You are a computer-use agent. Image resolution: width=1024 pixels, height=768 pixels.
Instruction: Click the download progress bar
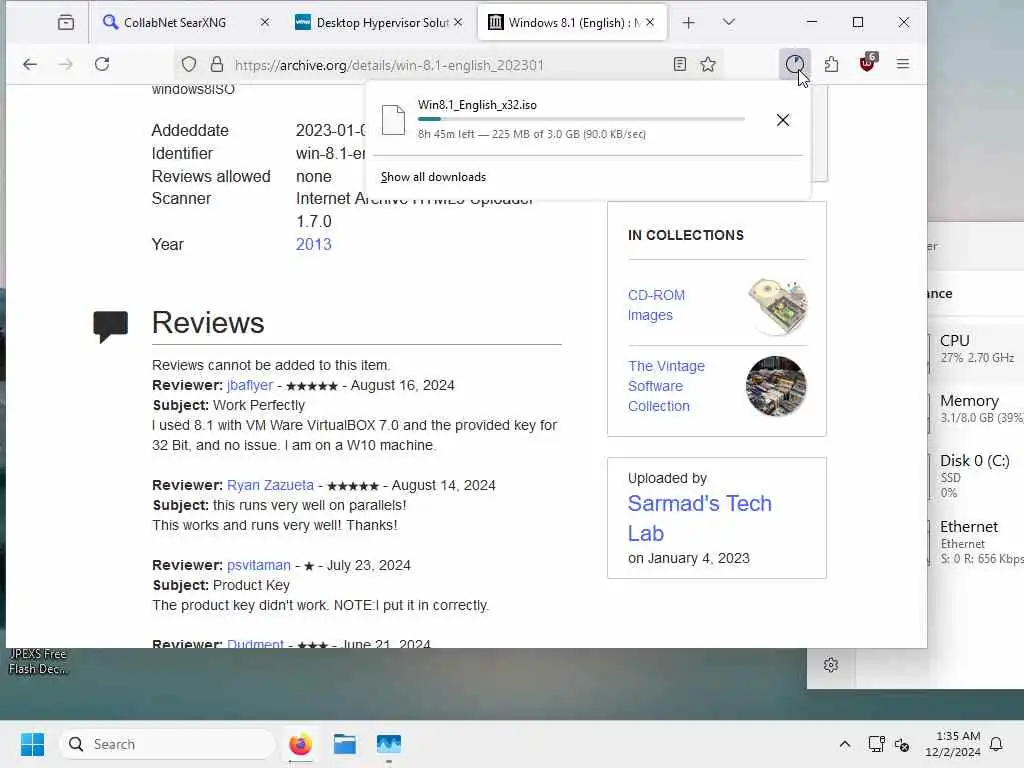pos(581,119)
